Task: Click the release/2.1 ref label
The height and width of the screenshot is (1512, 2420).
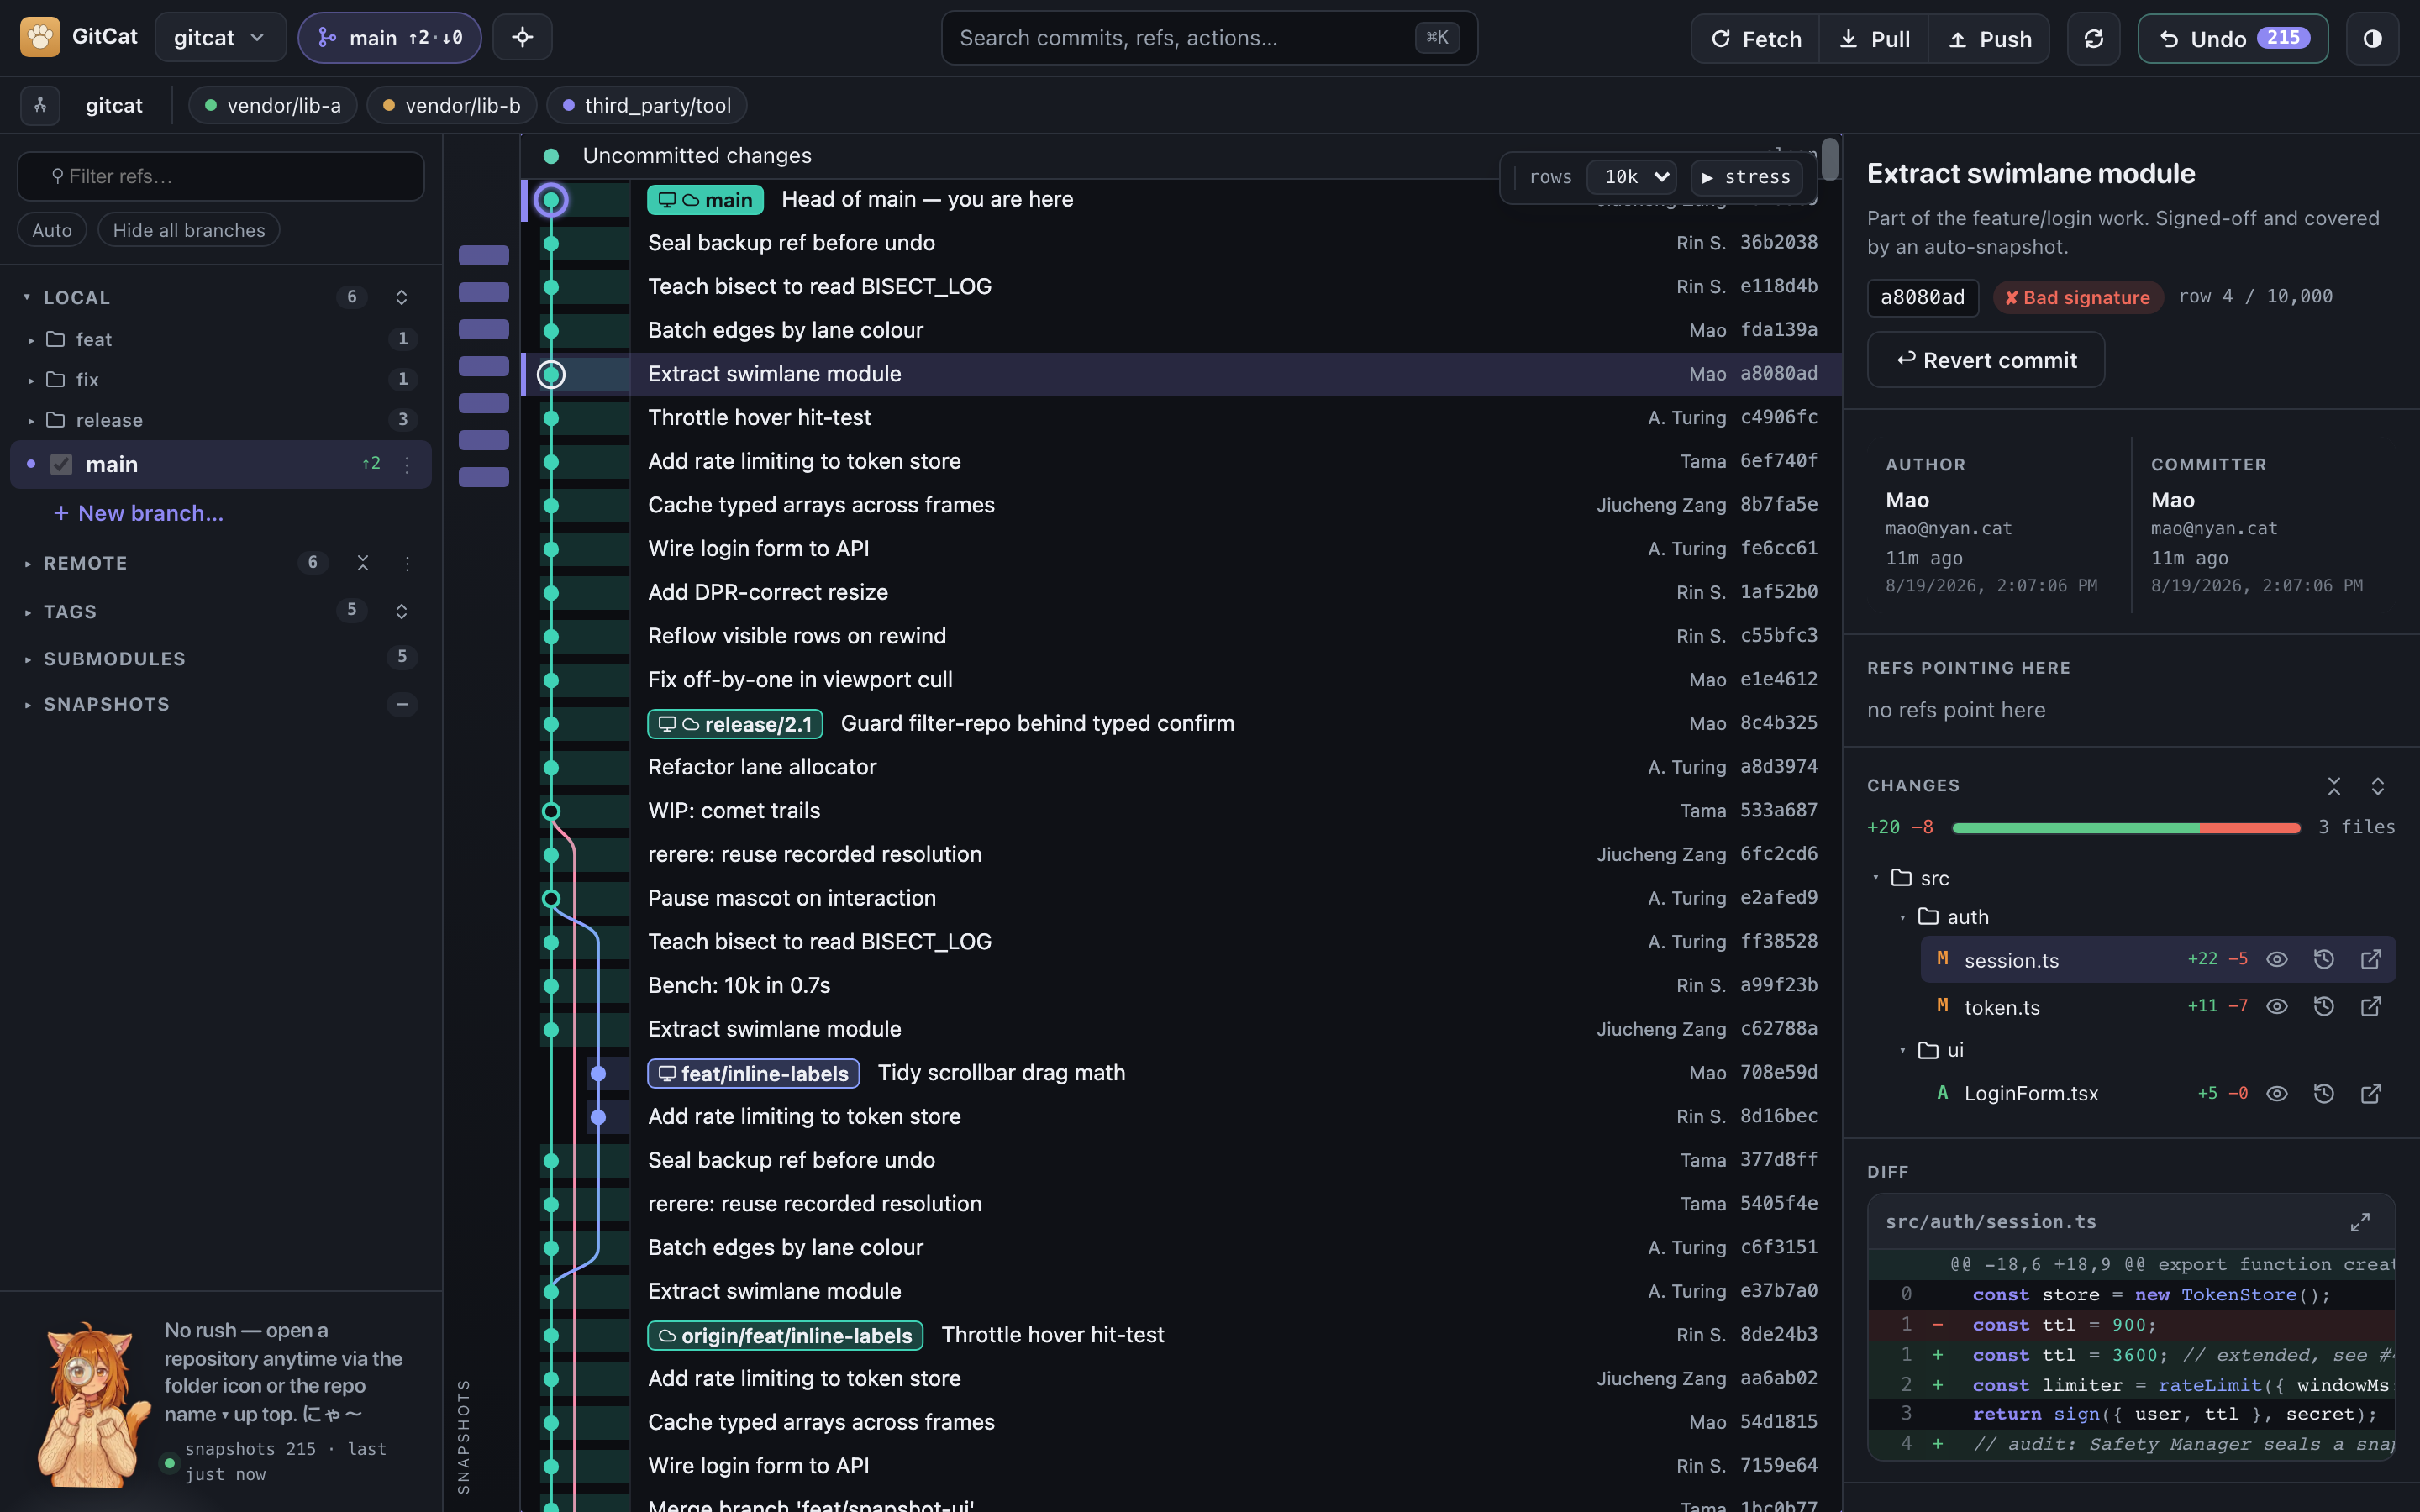Action: coord(735,724)
